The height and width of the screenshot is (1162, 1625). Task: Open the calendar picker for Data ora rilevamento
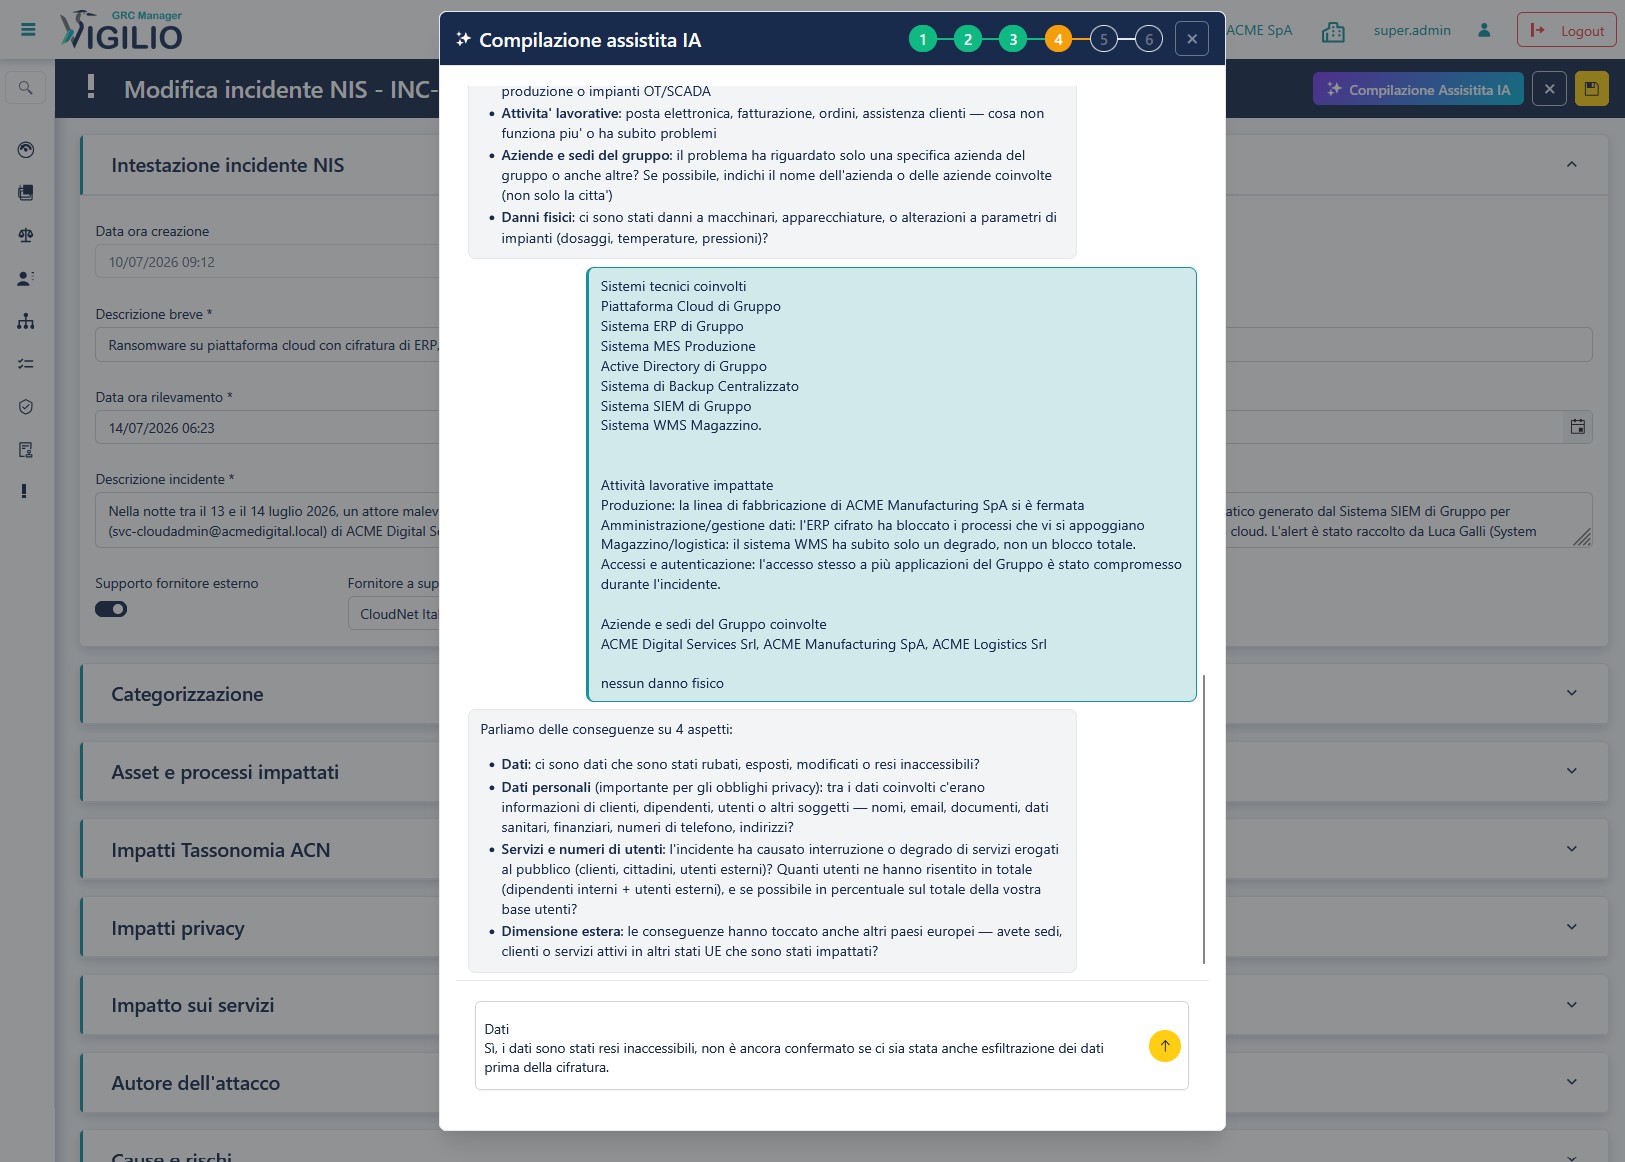click(1577, 427)
